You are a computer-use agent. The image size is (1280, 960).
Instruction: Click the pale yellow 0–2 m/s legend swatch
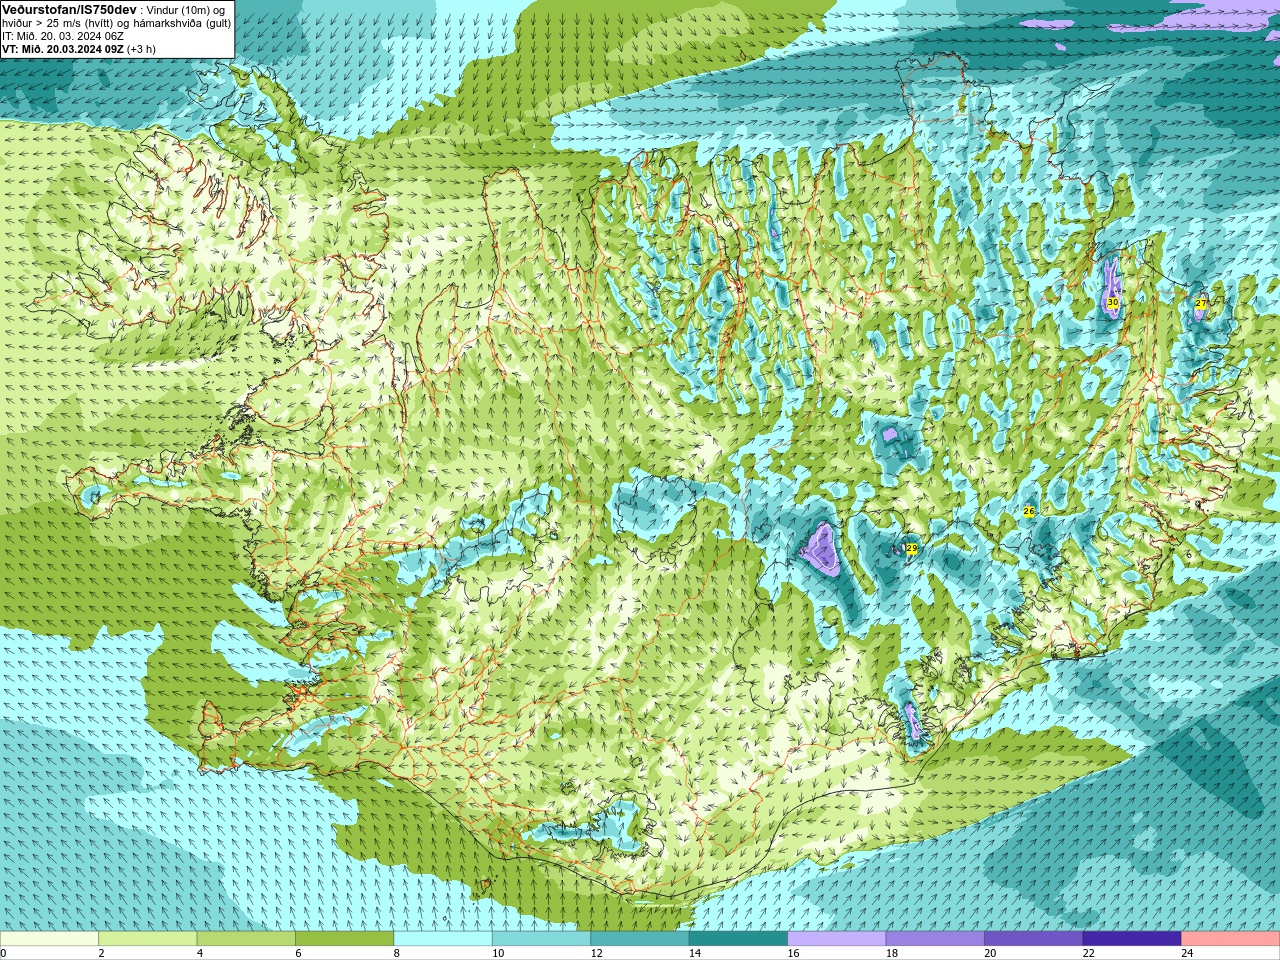click(x=50, y=939)
